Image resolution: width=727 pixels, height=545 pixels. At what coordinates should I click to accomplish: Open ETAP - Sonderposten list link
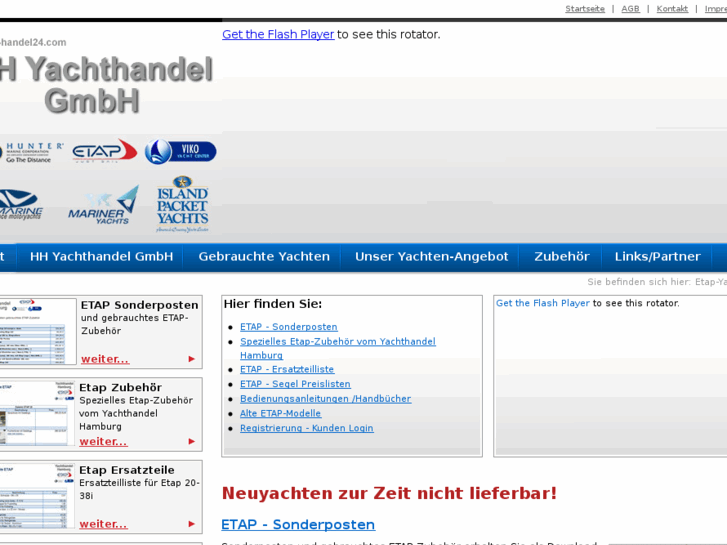(x=288, y=327)
